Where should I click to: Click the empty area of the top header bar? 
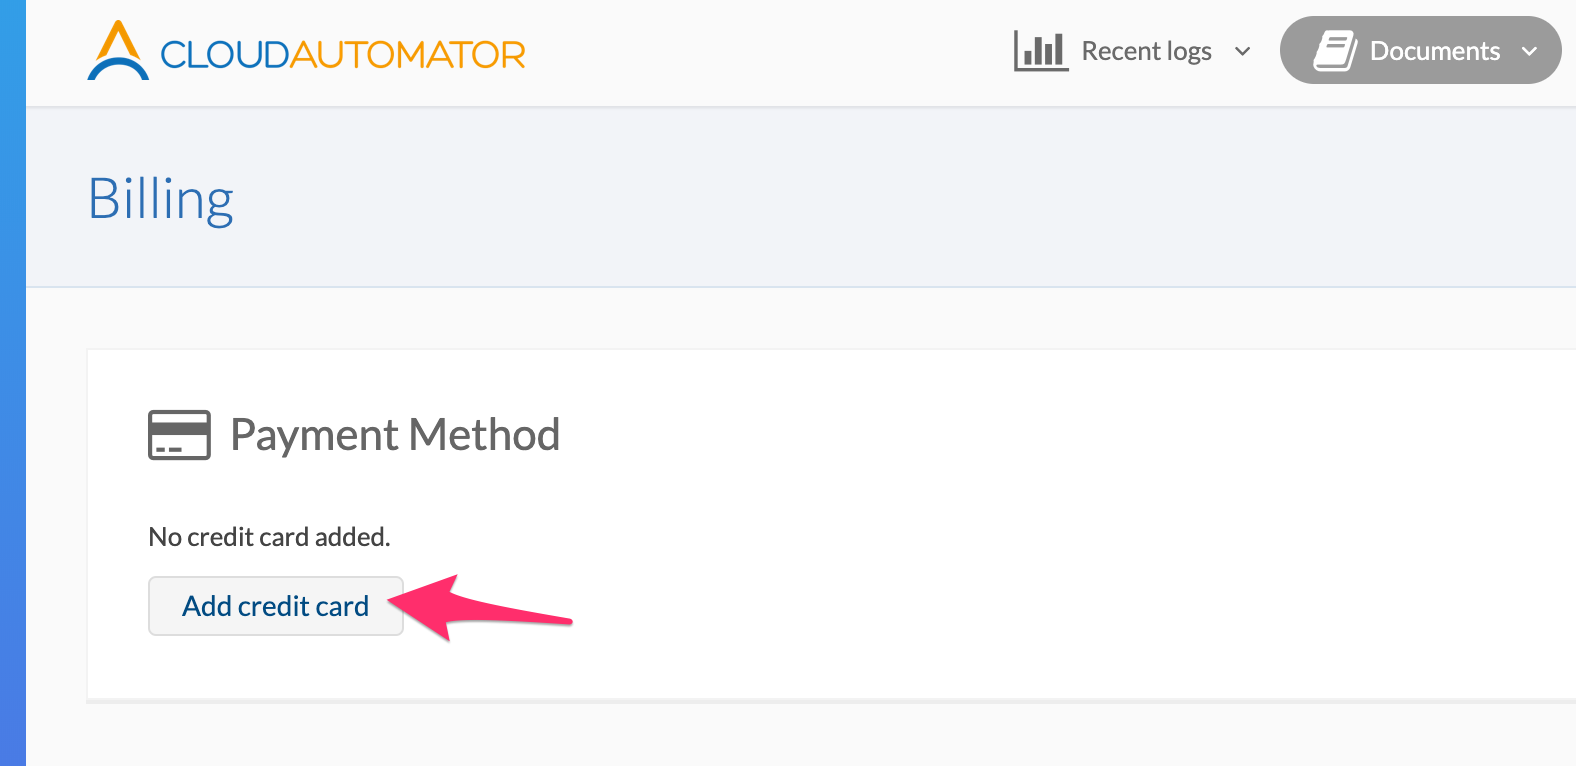coord(770,52)
